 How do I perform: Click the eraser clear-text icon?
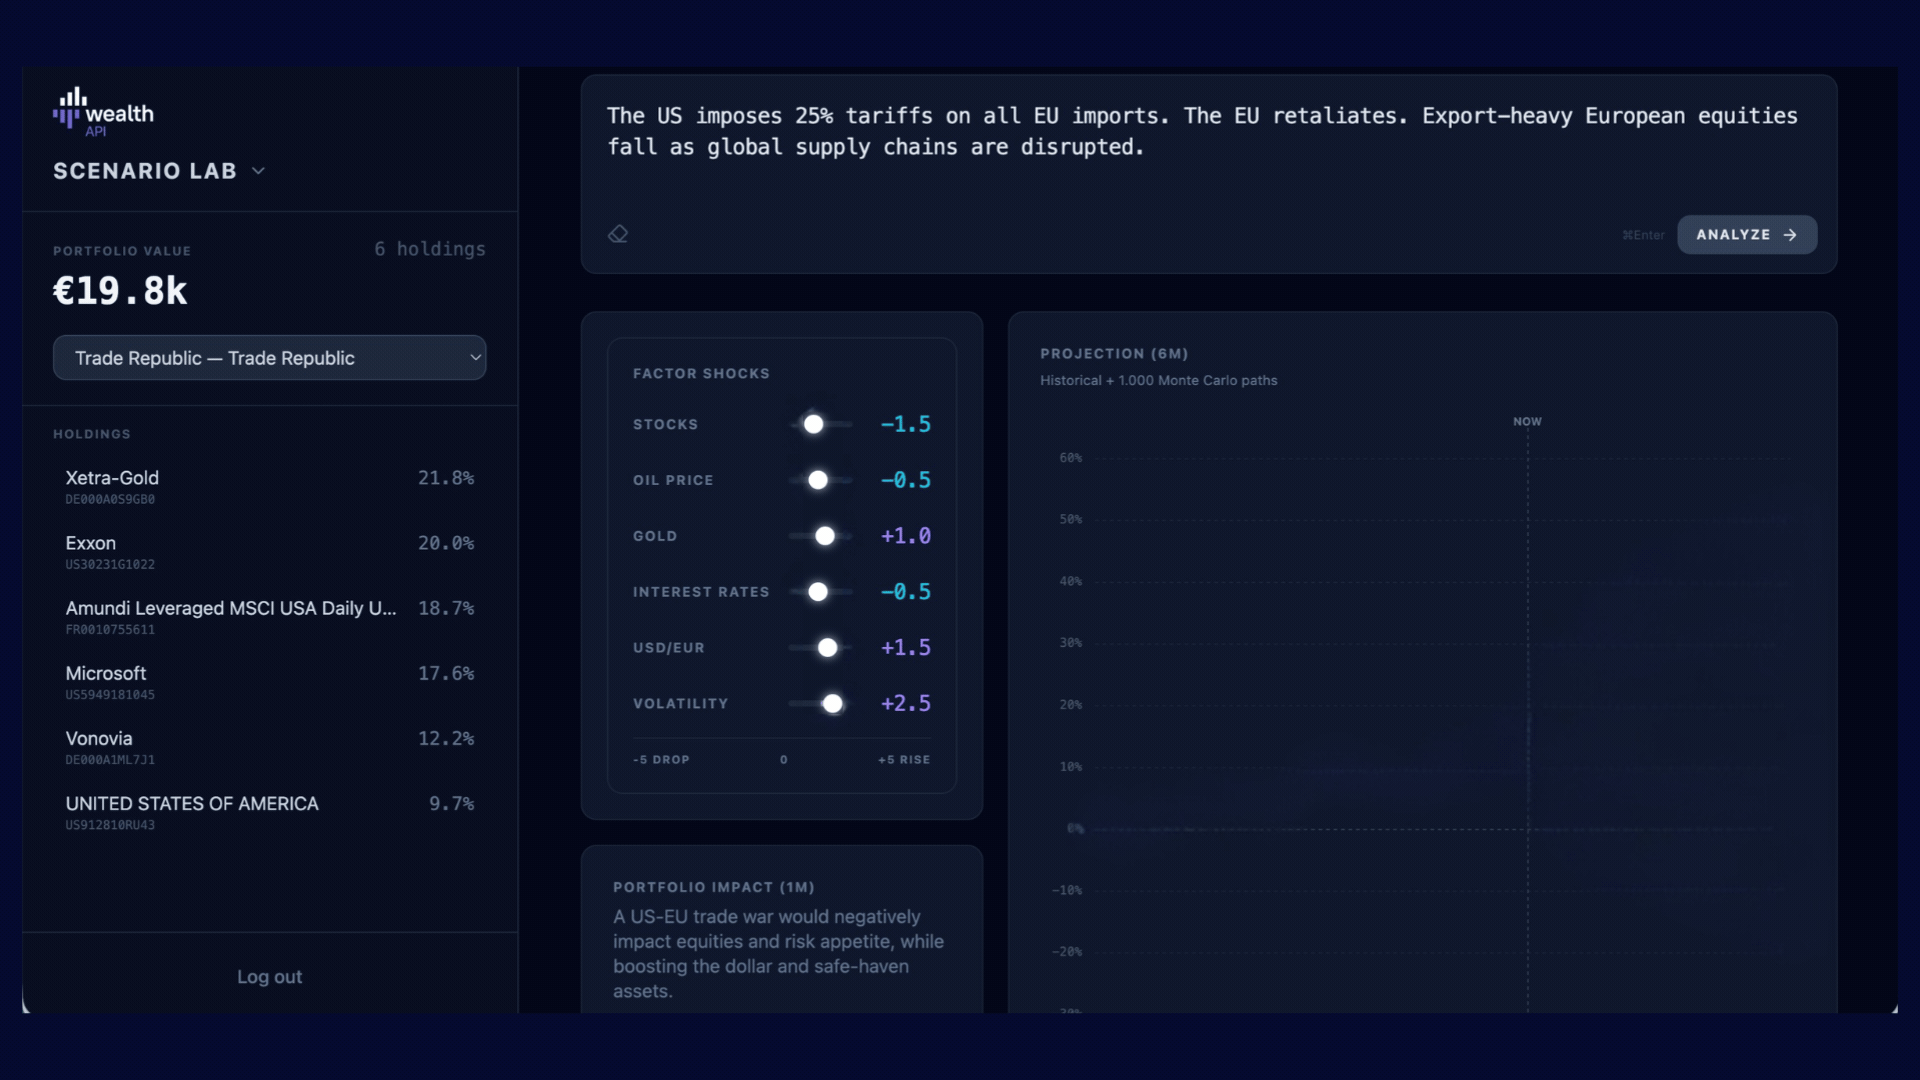coord(618,234)
